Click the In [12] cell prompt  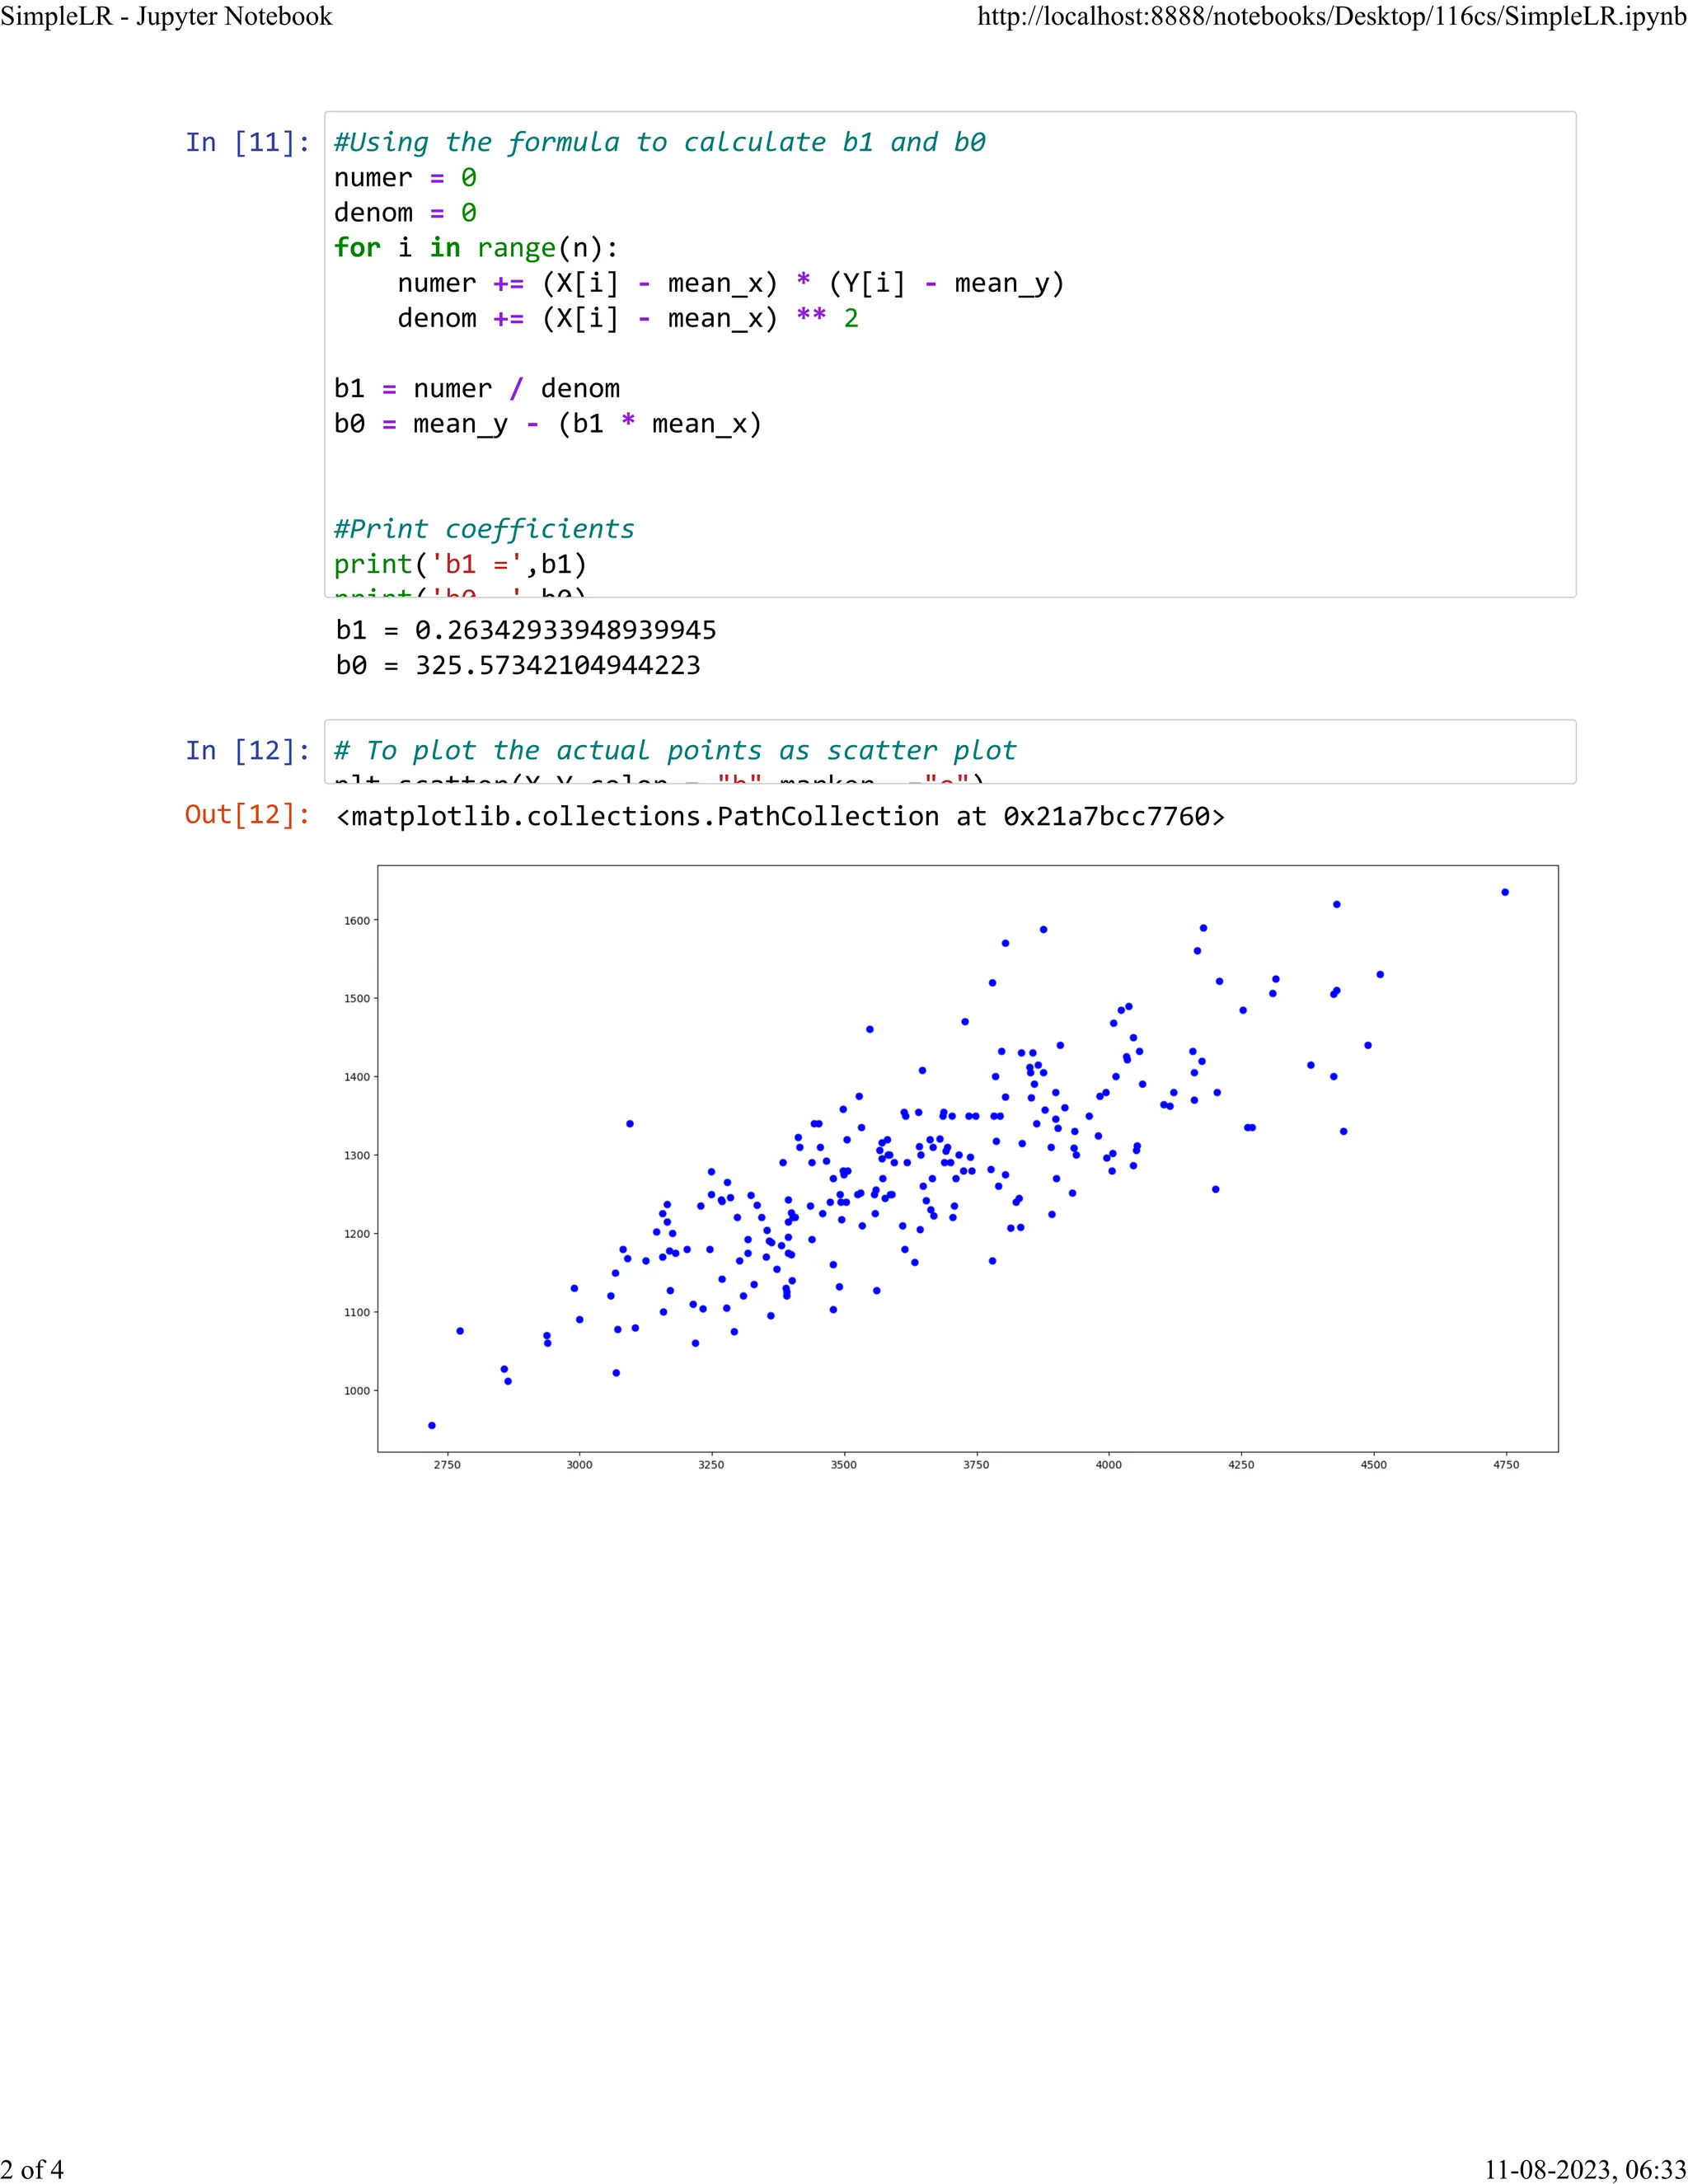[248, 750]
